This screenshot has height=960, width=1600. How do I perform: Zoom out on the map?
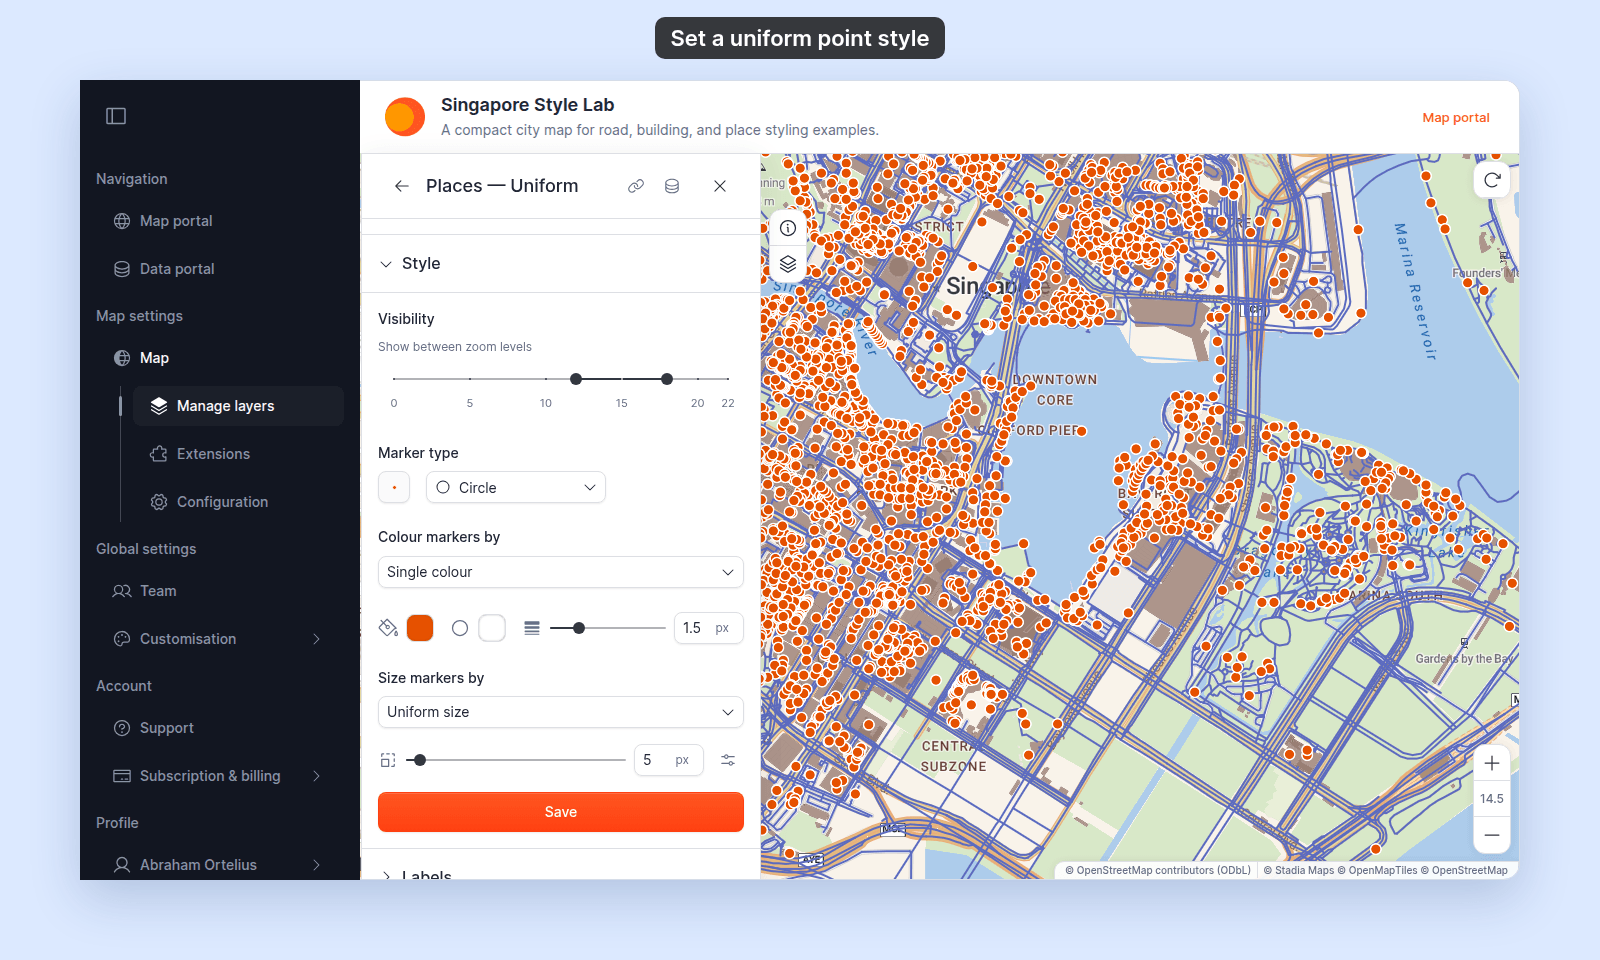pos(1492,835)
